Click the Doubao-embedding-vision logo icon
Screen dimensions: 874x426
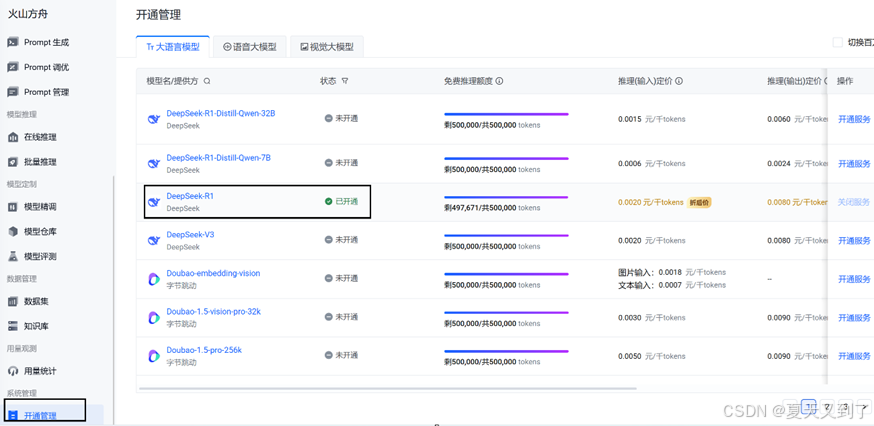coord(154,279)
